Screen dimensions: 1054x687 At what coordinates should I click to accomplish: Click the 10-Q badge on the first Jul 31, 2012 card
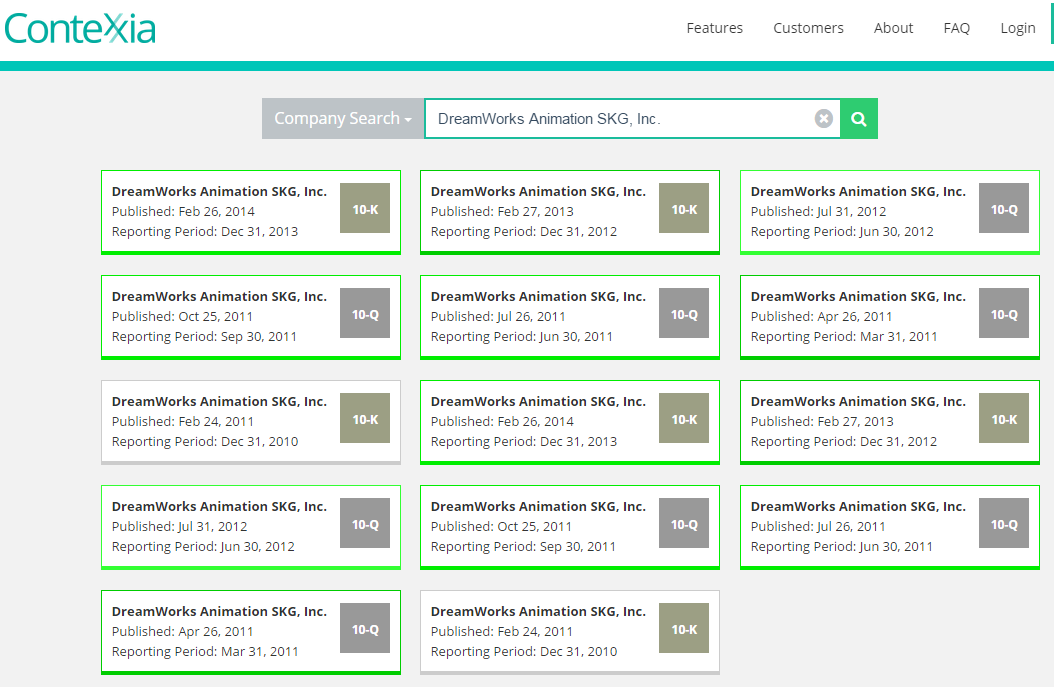[x=1004, y=208]
